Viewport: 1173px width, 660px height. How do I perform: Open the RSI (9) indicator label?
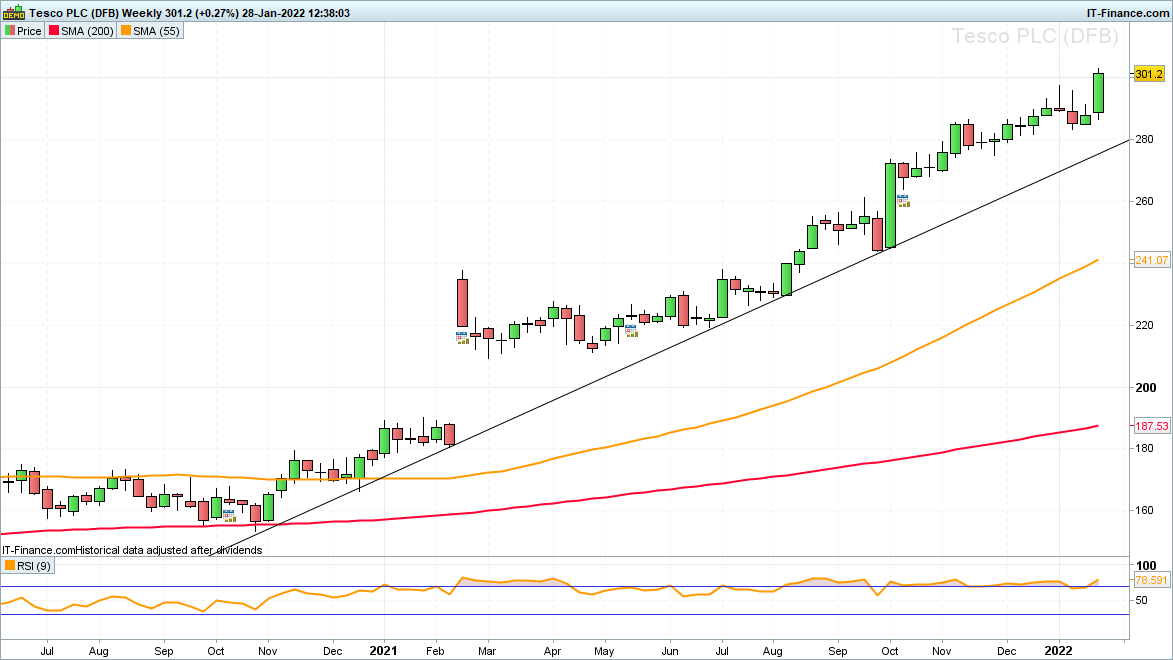tap(28, 566)
